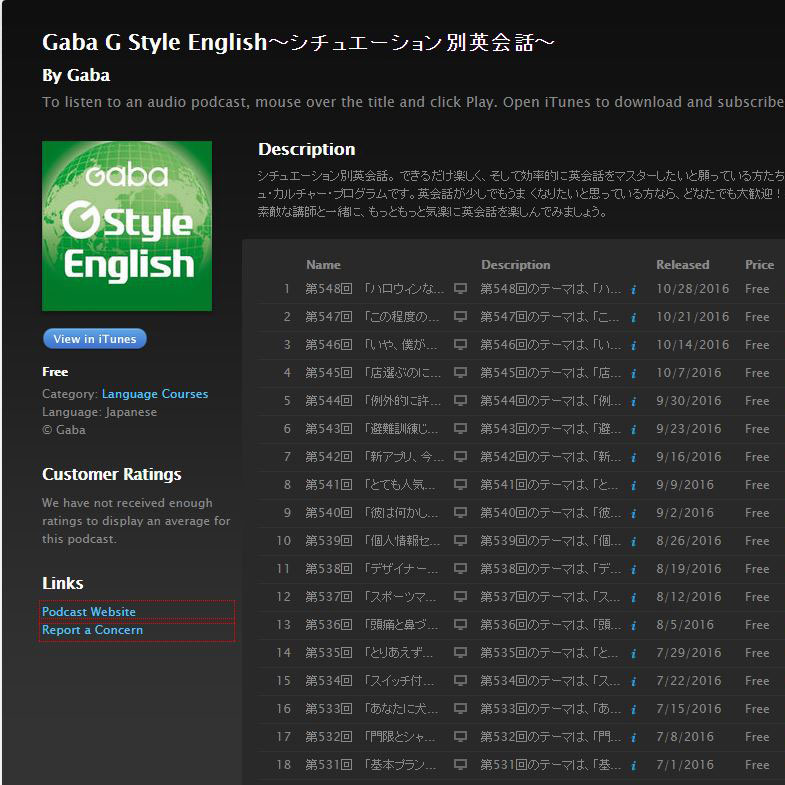Open info icon for 8/12/2016 episode

(633, 598)
